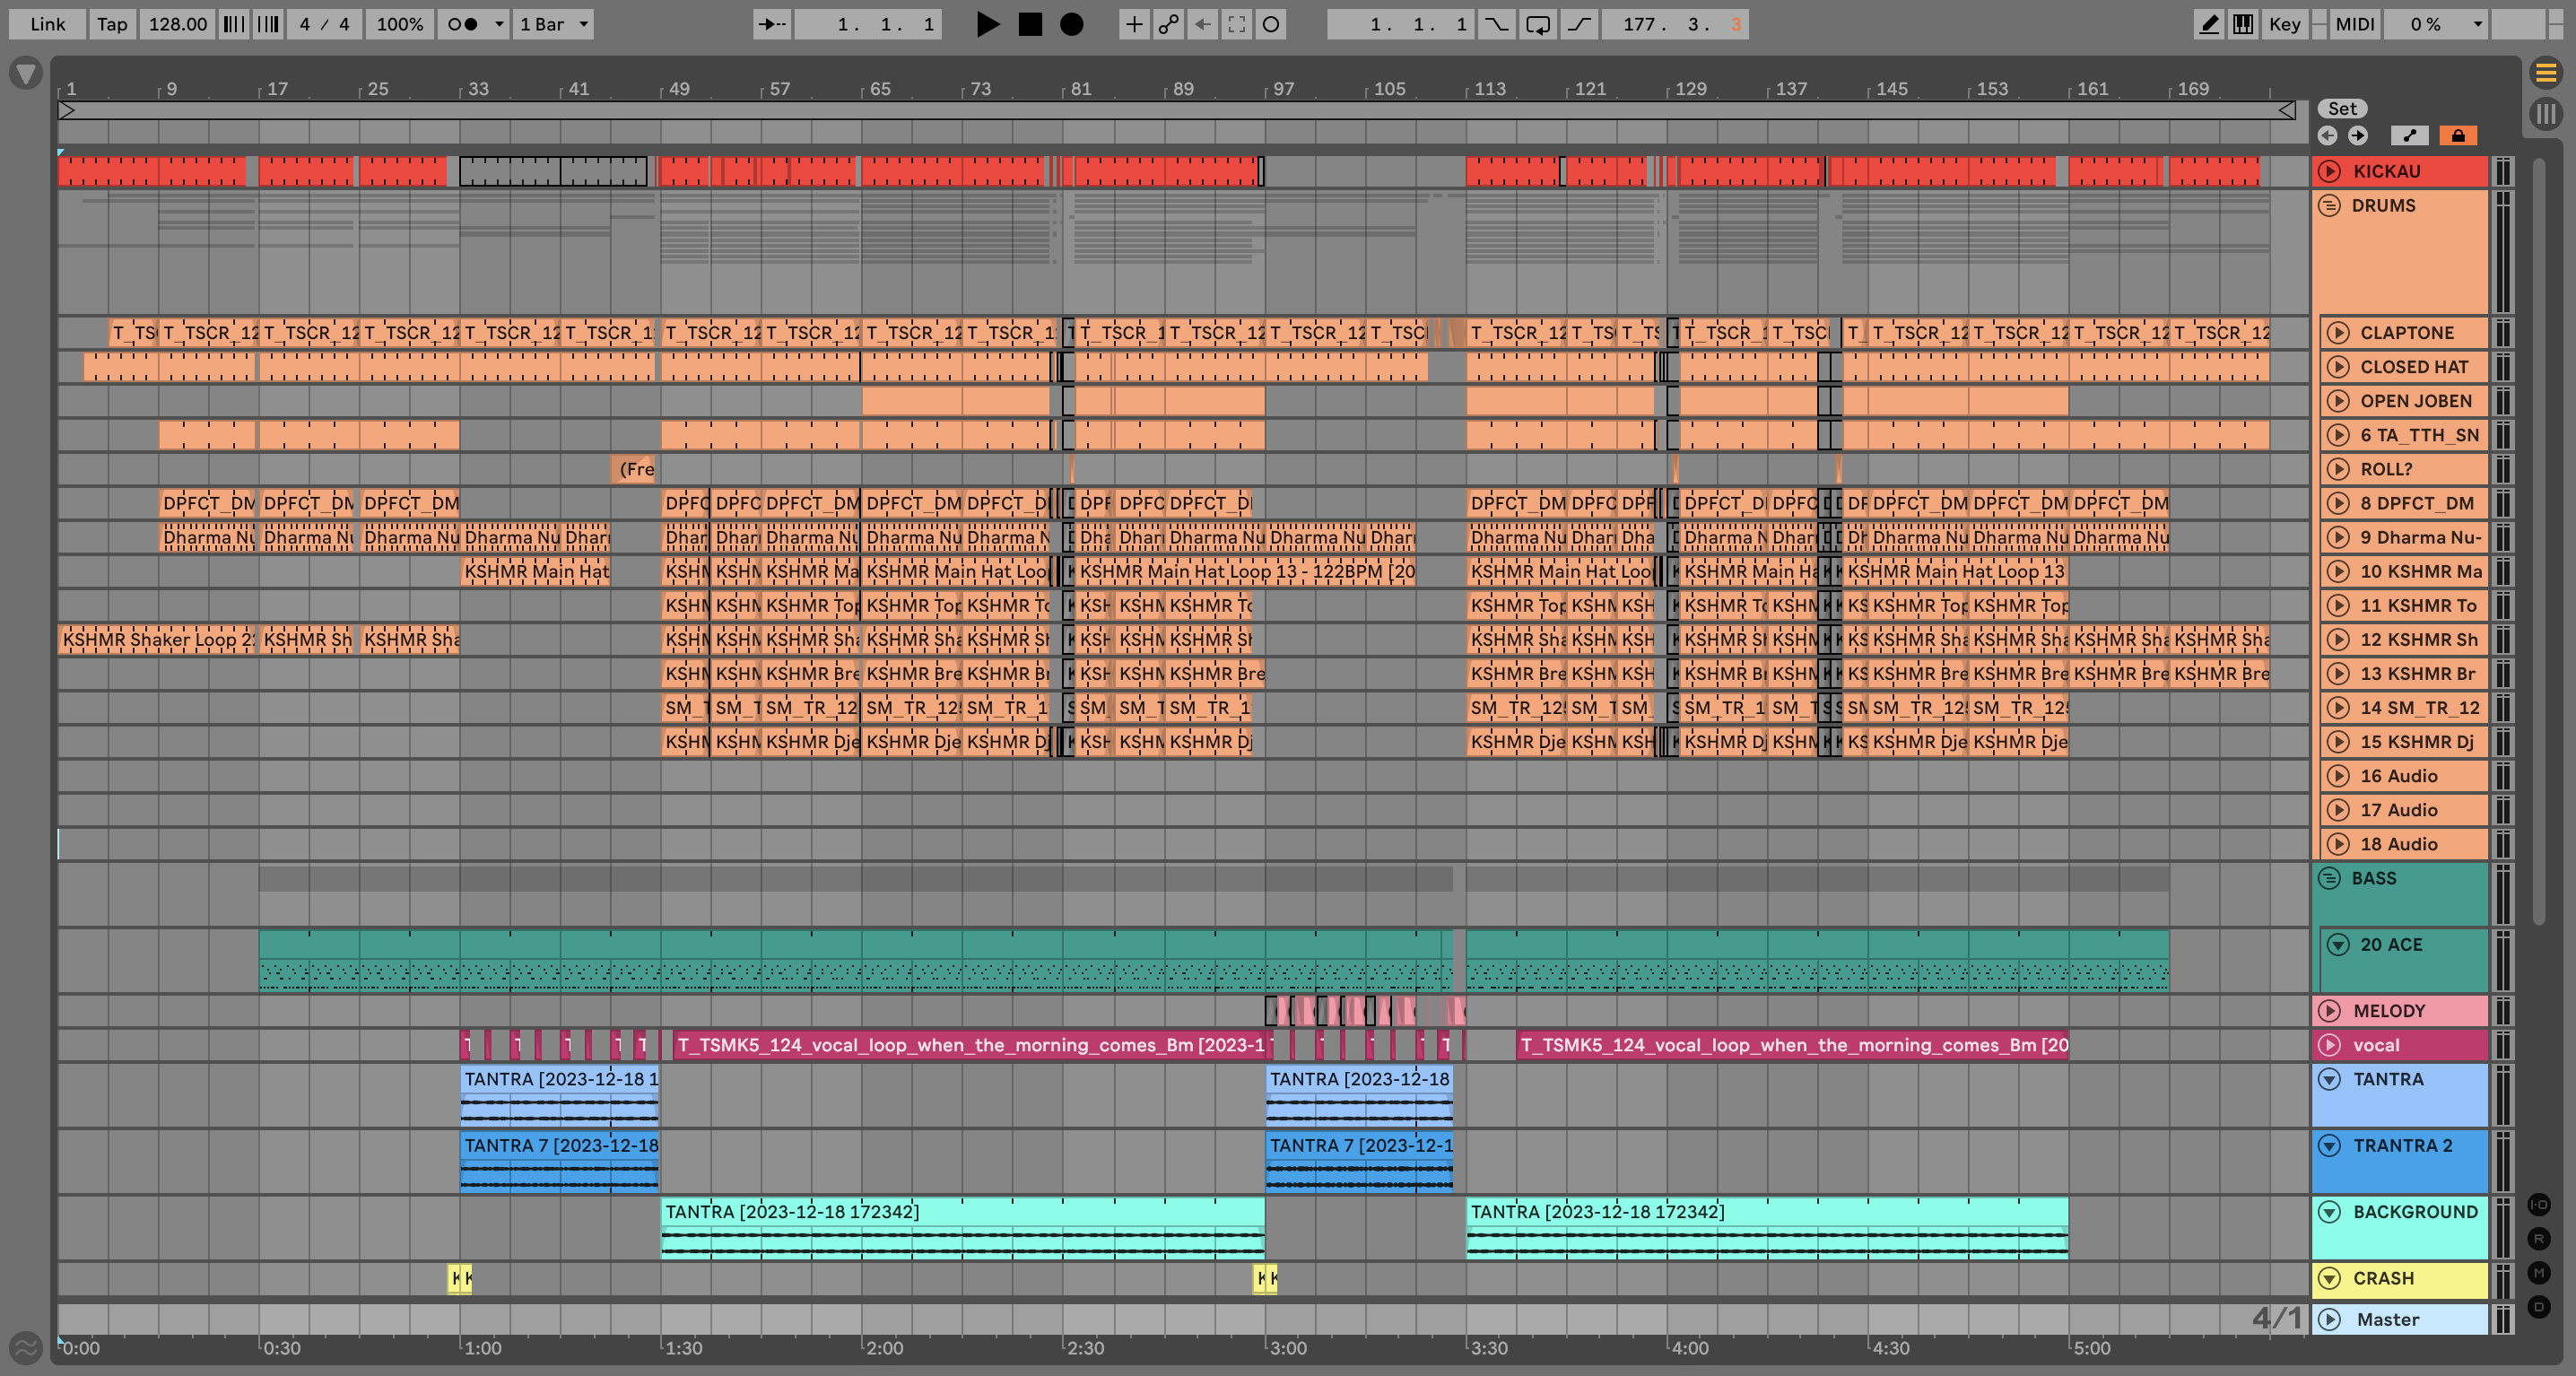Click the tempo field showing 128.00
Viewport: 2576px width, 1376px height.
[x=177, y=24]
